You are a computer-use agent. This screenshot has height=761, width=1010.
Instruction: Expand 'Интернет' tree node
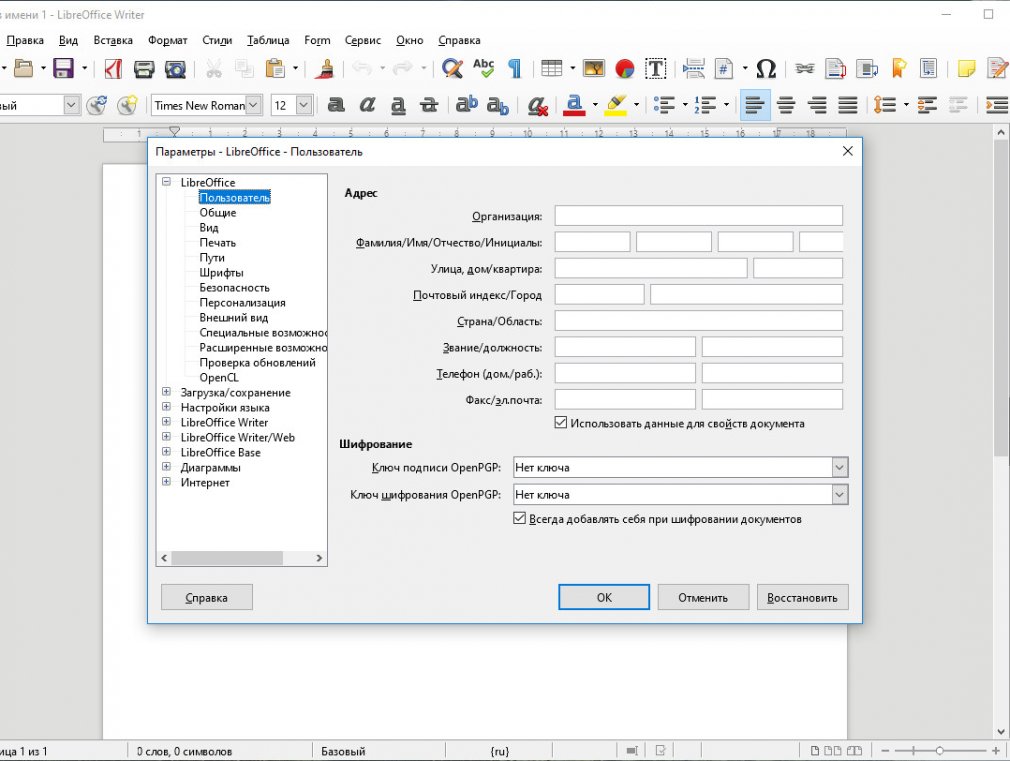[166, 481]
